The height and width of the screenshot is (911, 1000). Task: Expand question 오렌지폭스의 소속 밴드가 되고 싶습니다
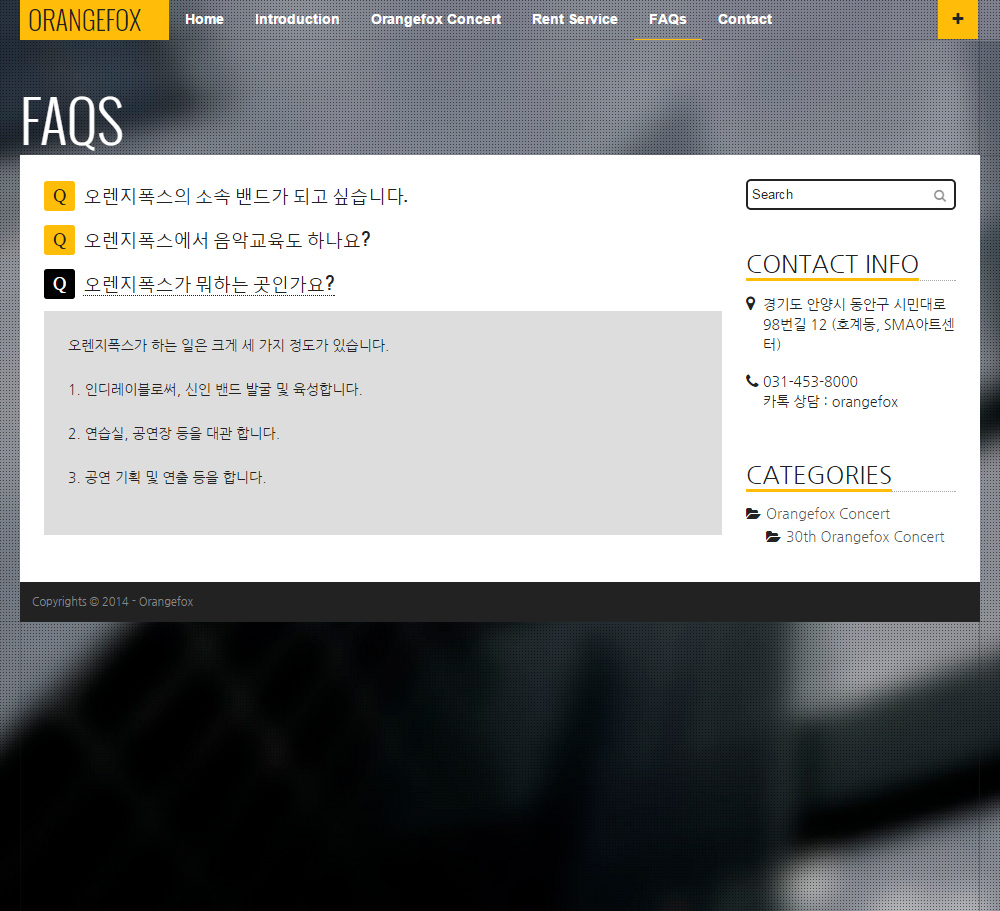pos(246,196)
